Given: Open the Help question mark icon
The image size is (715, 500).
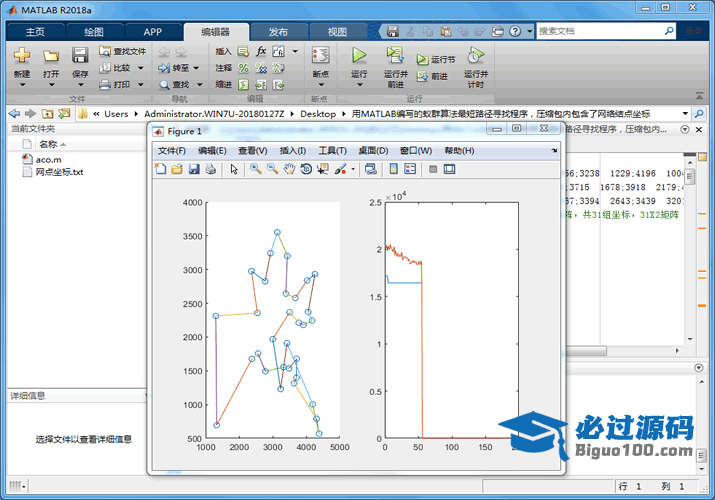Looking at the screenshot, I should click(x=515, y=31).
